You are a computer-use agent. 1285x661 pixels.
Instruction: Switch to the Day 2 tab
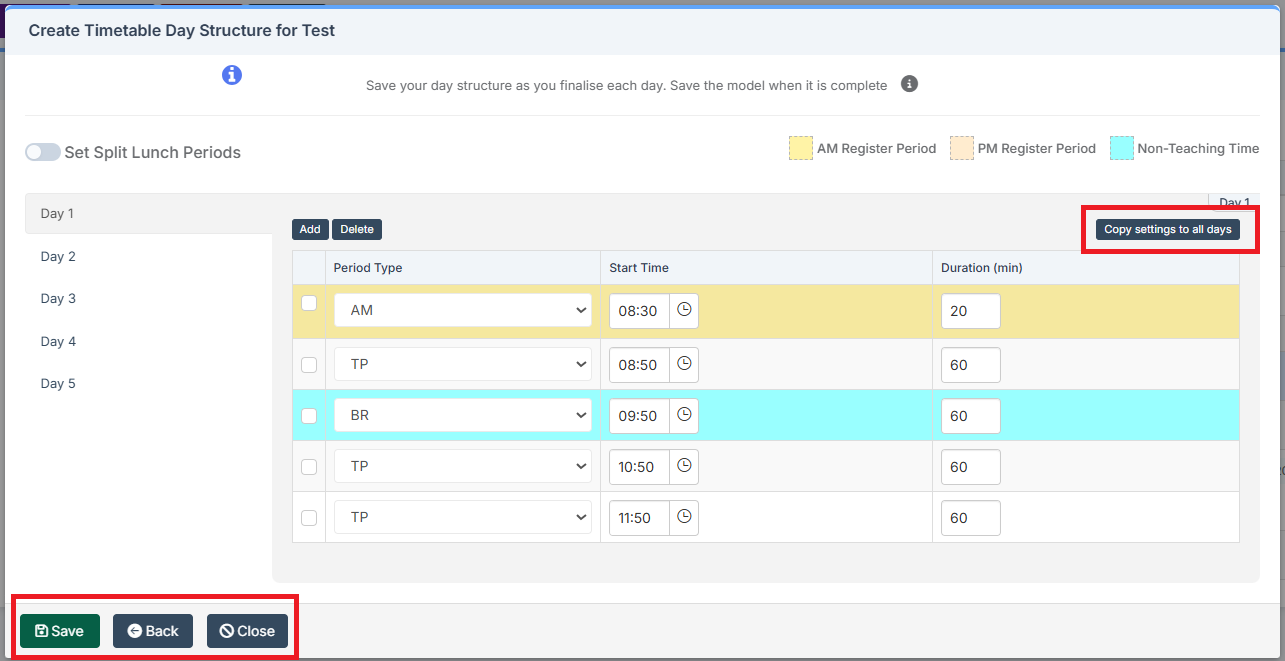58,257
